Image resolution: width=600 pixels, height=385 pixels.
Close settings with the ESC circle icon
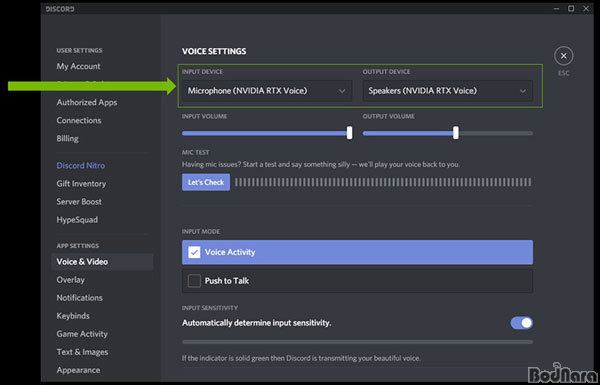(x=563, y=56)
